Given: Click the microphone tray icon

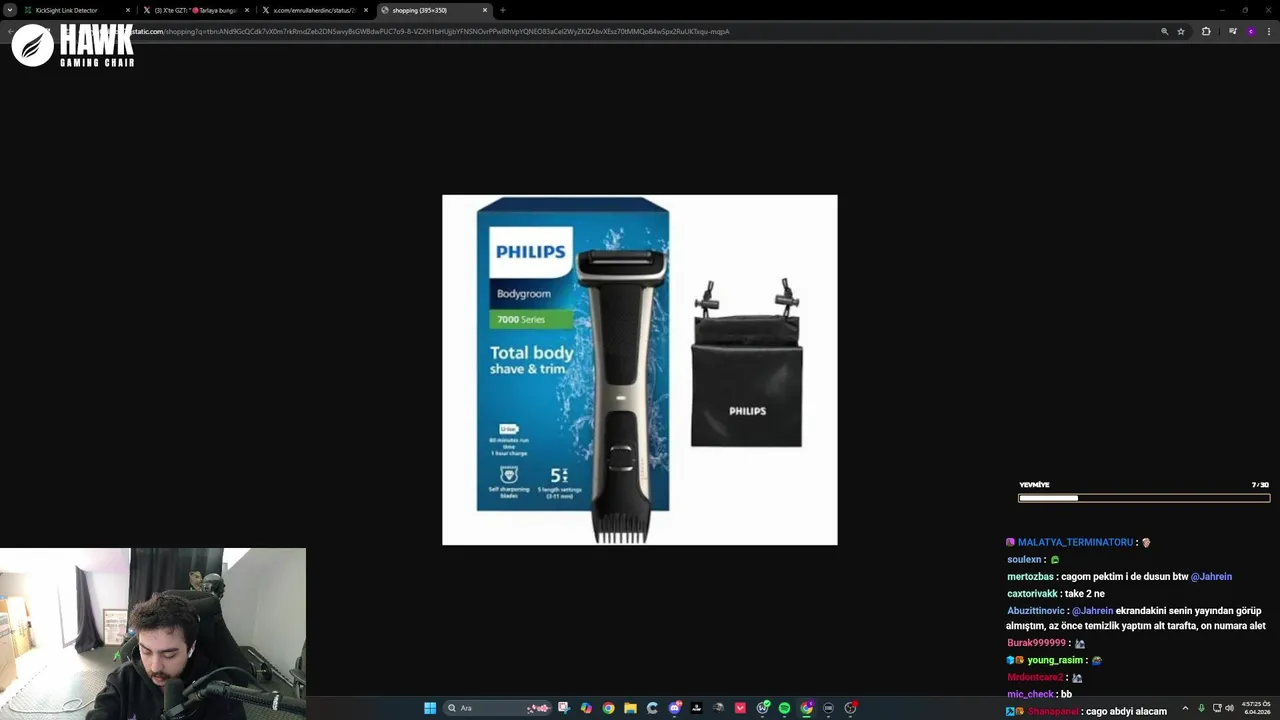Looking at the screenshot, I should 1201,708.
